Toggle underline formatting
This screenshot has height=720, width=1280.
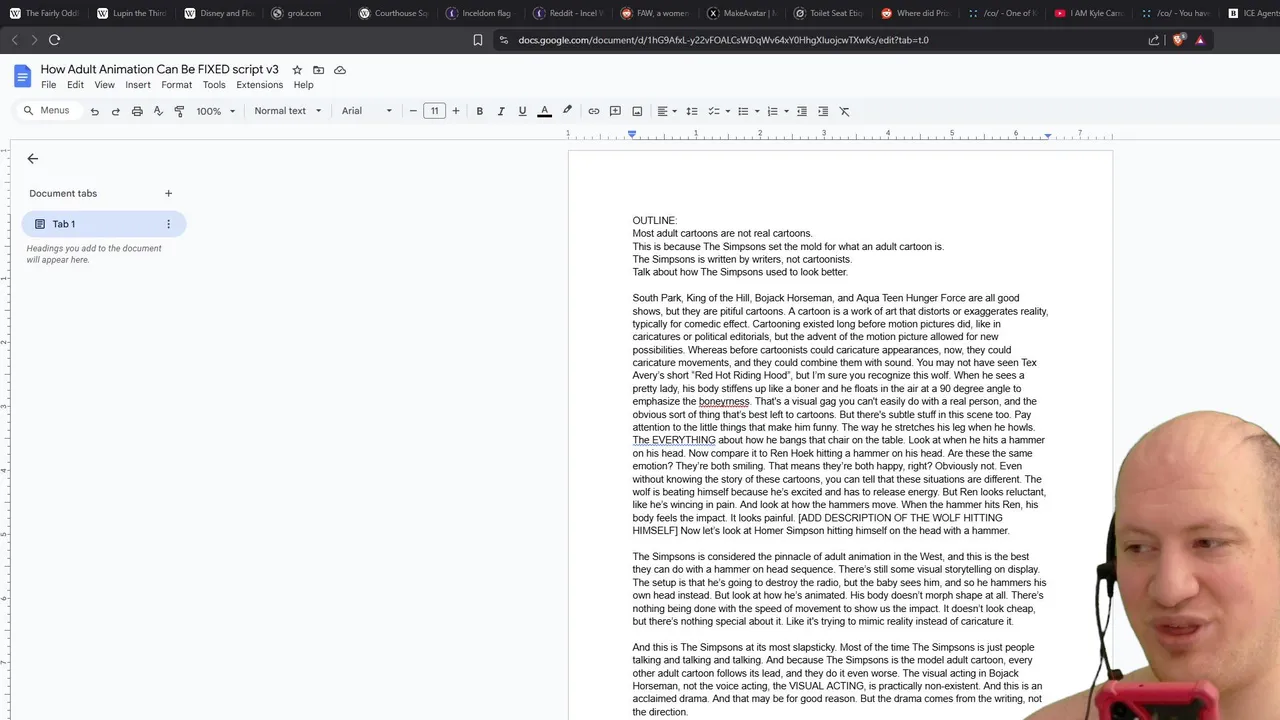[522, 111]
